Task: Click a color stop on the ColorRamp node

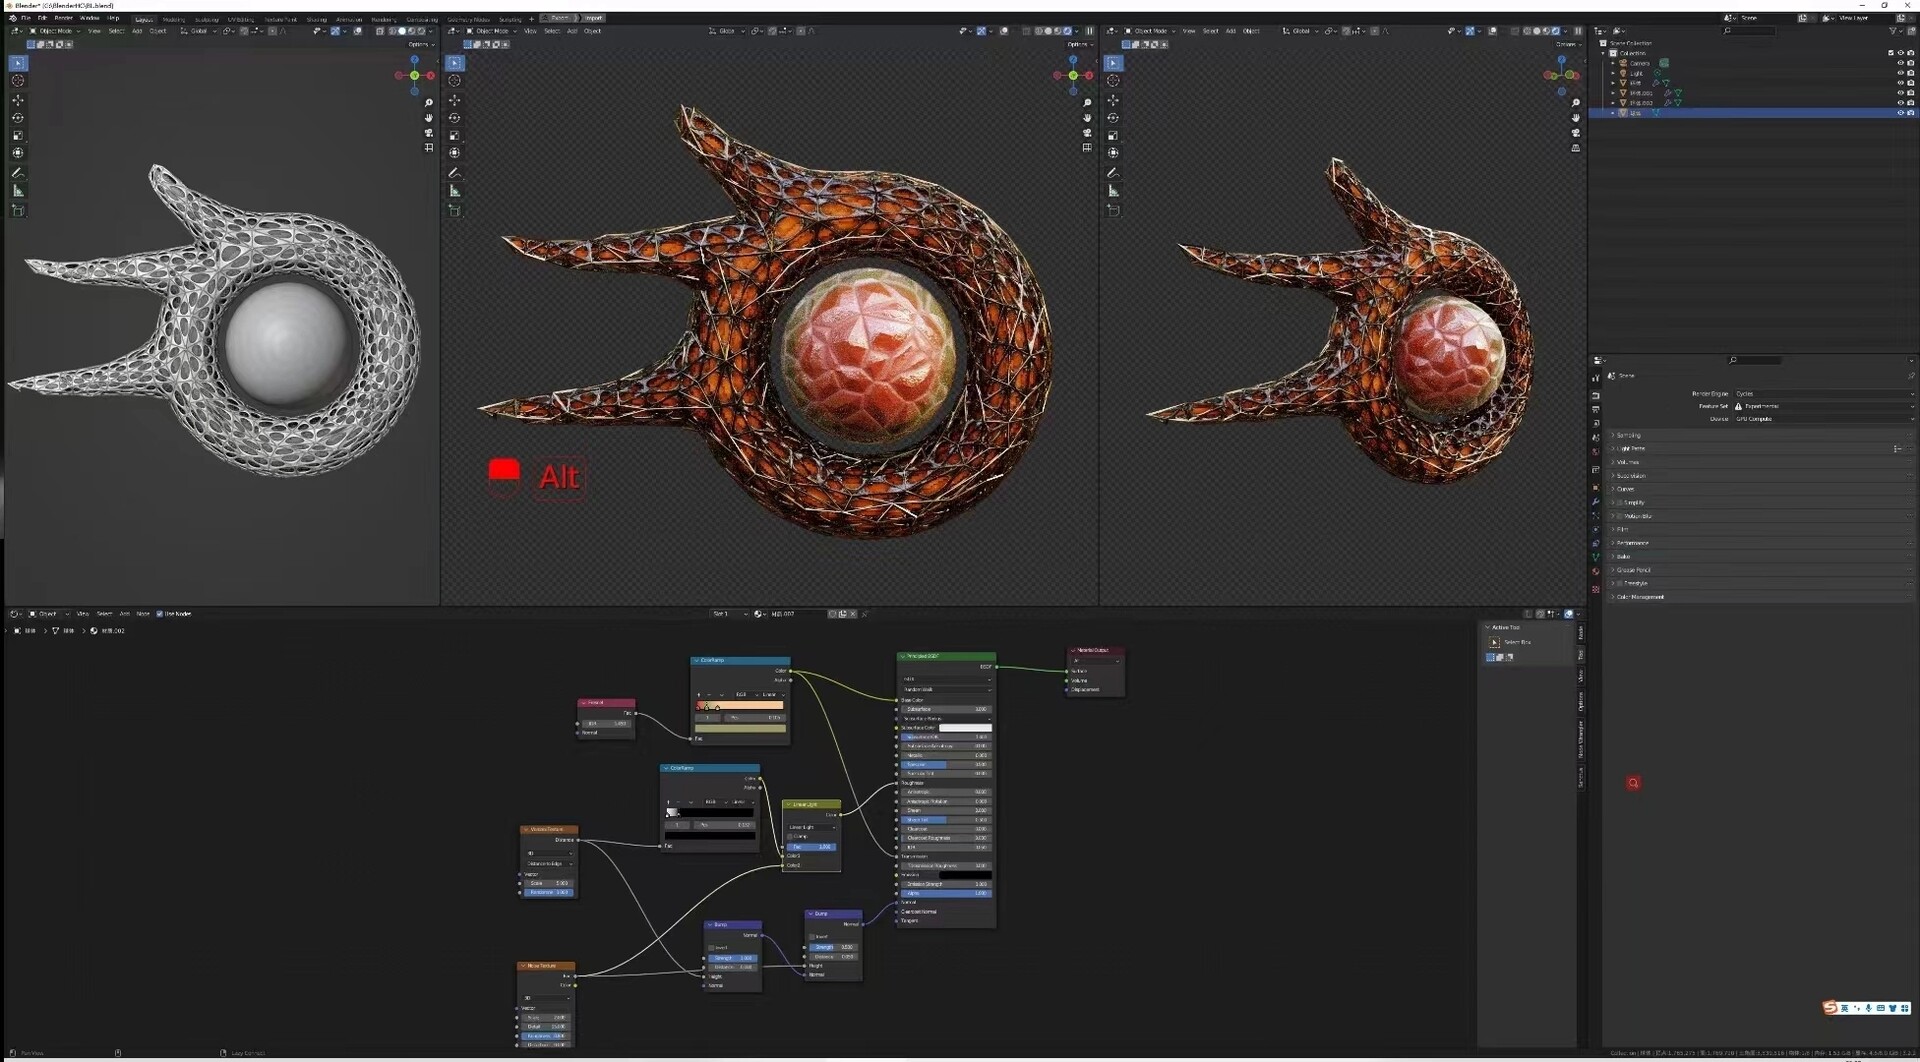Action: pos(706,705)
